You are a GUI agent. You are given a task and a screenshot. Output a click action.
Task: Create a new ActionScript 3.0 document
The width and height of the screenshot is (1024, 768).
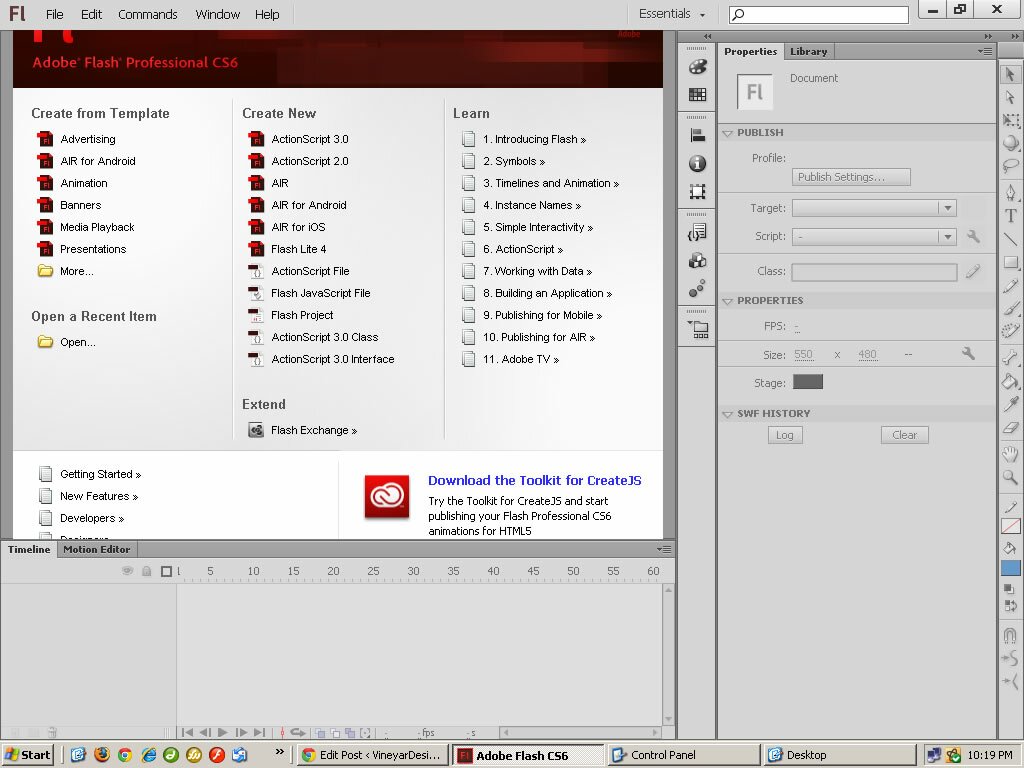click(310, 139)
